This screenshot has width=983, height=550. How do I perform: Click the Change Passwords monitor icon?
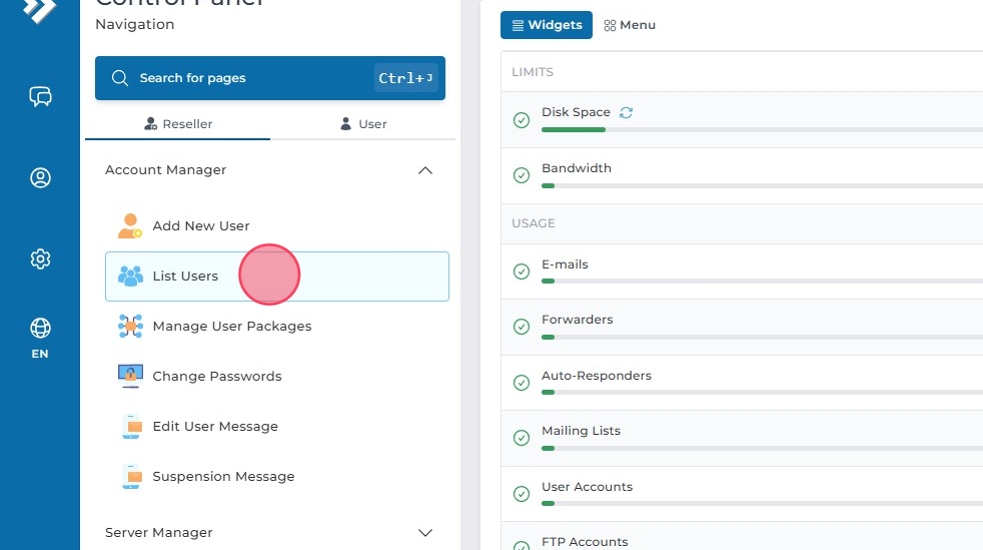coord(130,376)
